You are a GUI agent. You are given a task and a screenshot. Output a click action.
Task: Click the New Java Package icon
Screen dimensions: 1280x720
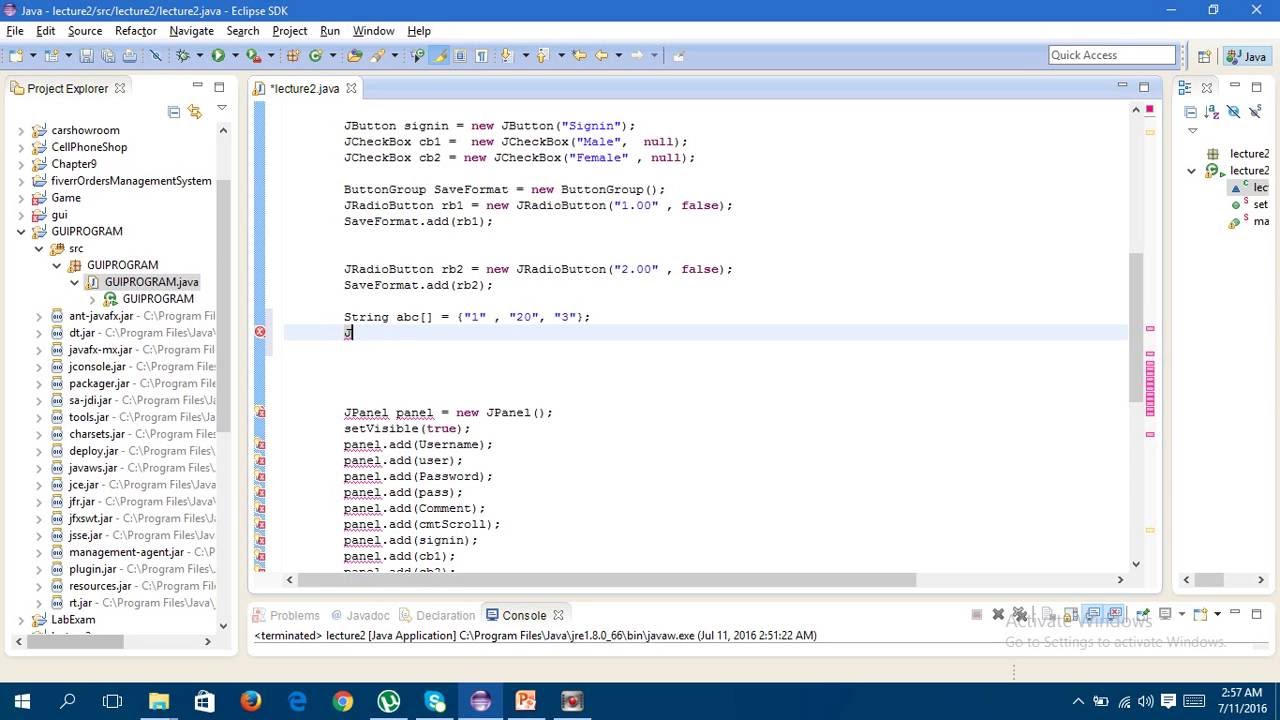(x=294, y=55)
